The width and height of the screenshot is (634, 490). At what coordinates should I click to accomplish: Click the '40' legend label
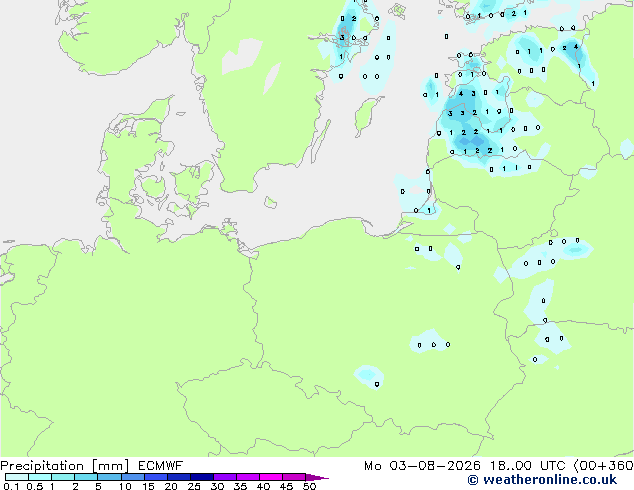click(263, 486)
